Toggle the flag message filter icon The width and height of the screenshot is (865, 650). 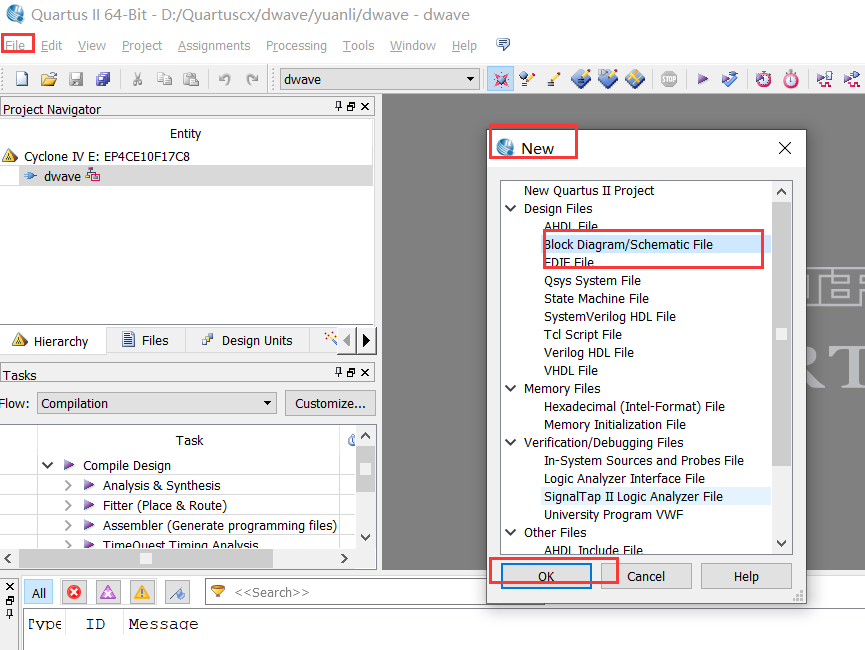[177, 592]
